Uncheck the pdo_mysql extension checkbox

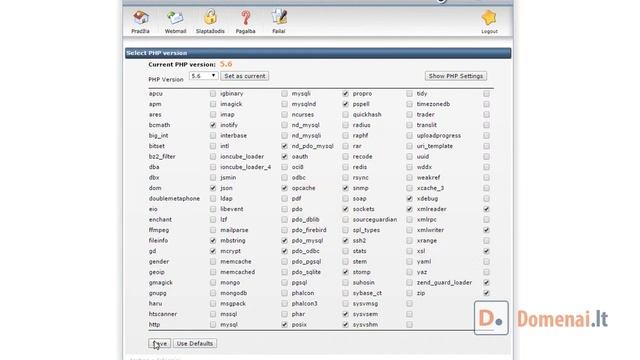pyautogui.click(x=346, y=240)
